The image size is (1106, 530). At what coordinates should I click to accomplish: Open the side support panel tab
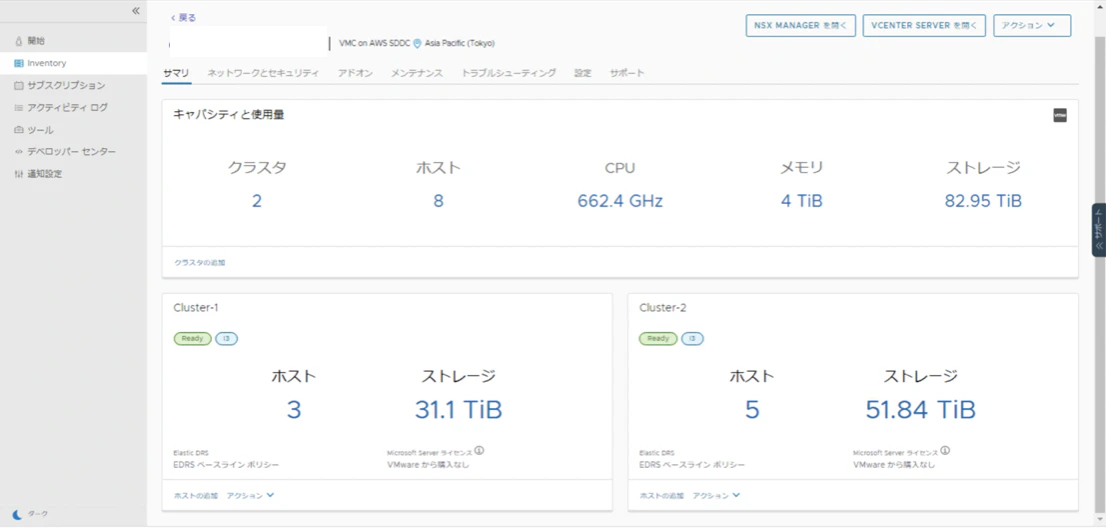coord(1098,230)
